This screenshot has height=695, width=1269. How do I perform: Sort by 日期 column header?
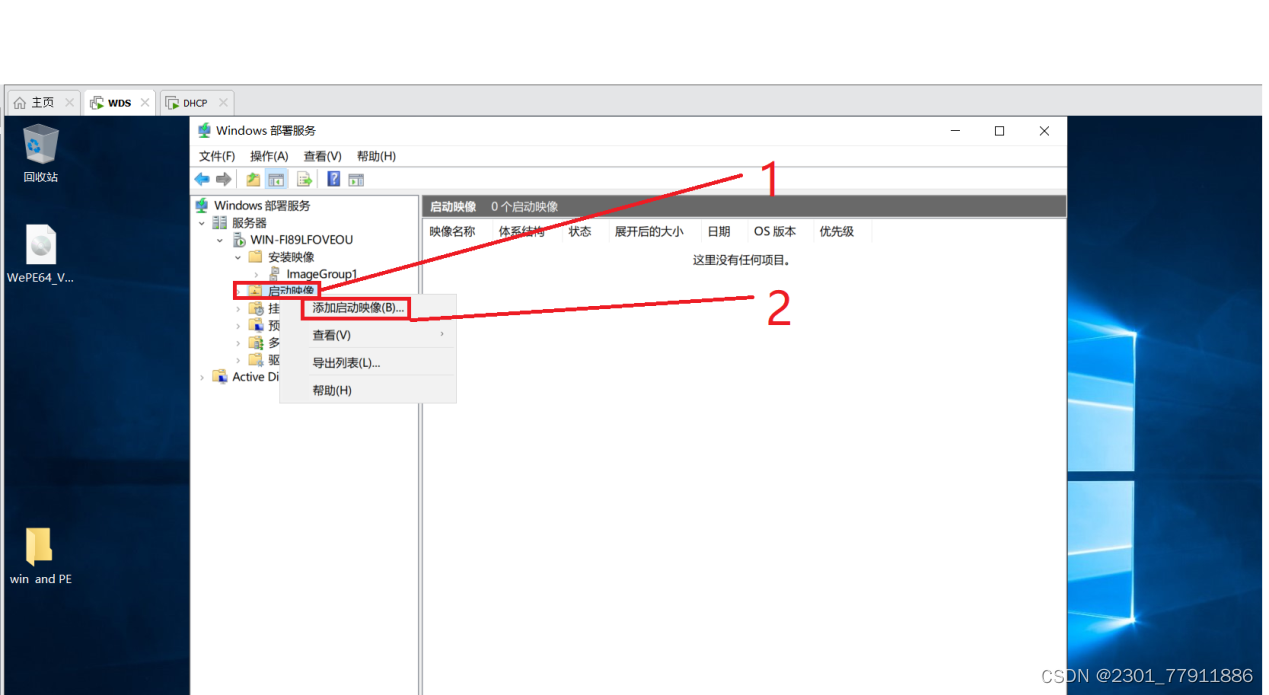coord(723,231)
